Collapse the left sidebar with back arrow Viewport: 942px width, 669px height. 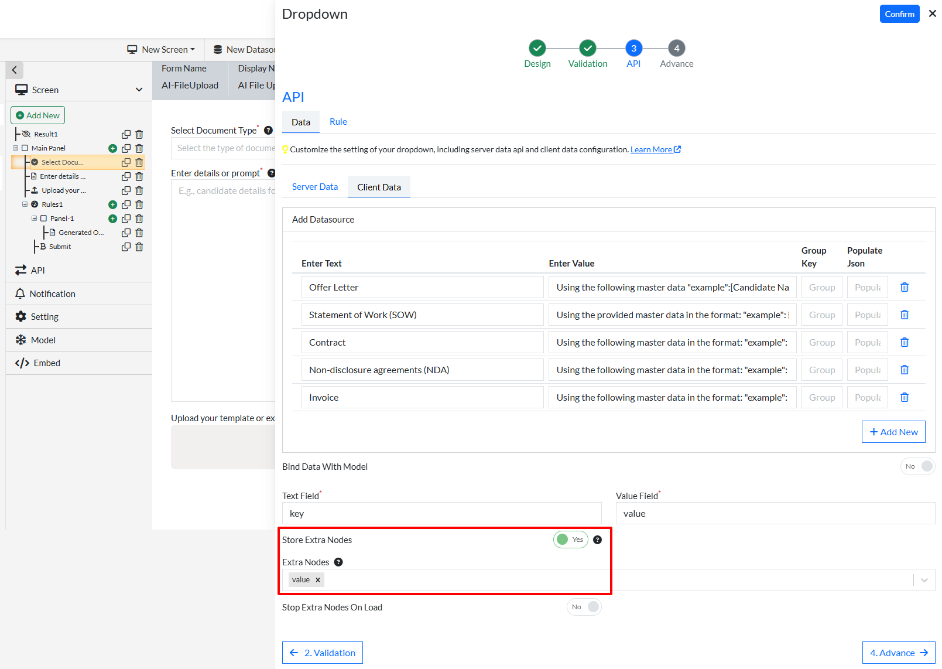click(14, 70)
